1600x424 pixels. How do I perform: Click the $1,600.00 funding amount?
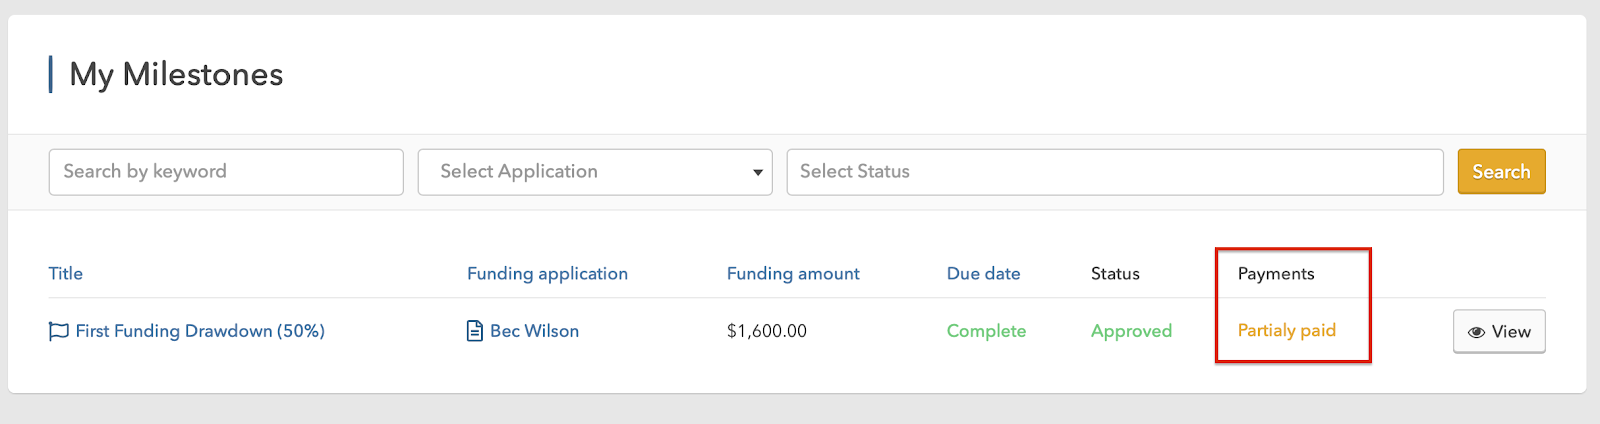(x=767, y=331)
